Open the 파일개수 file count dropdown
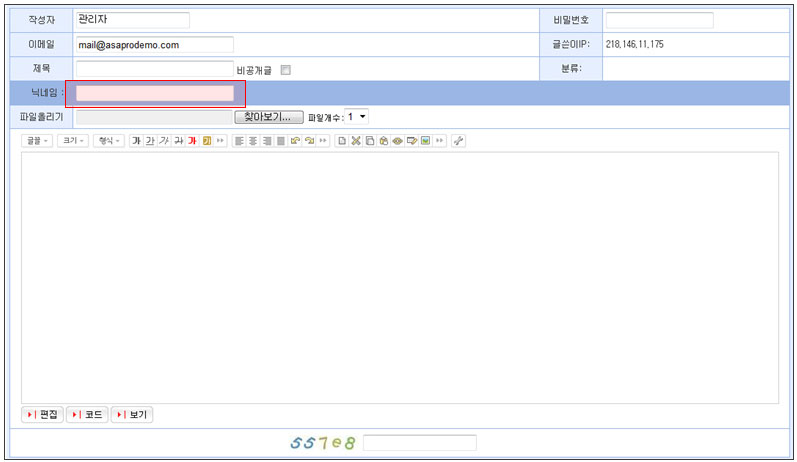Screen dimensions: 797x462 tap(356, 117)
